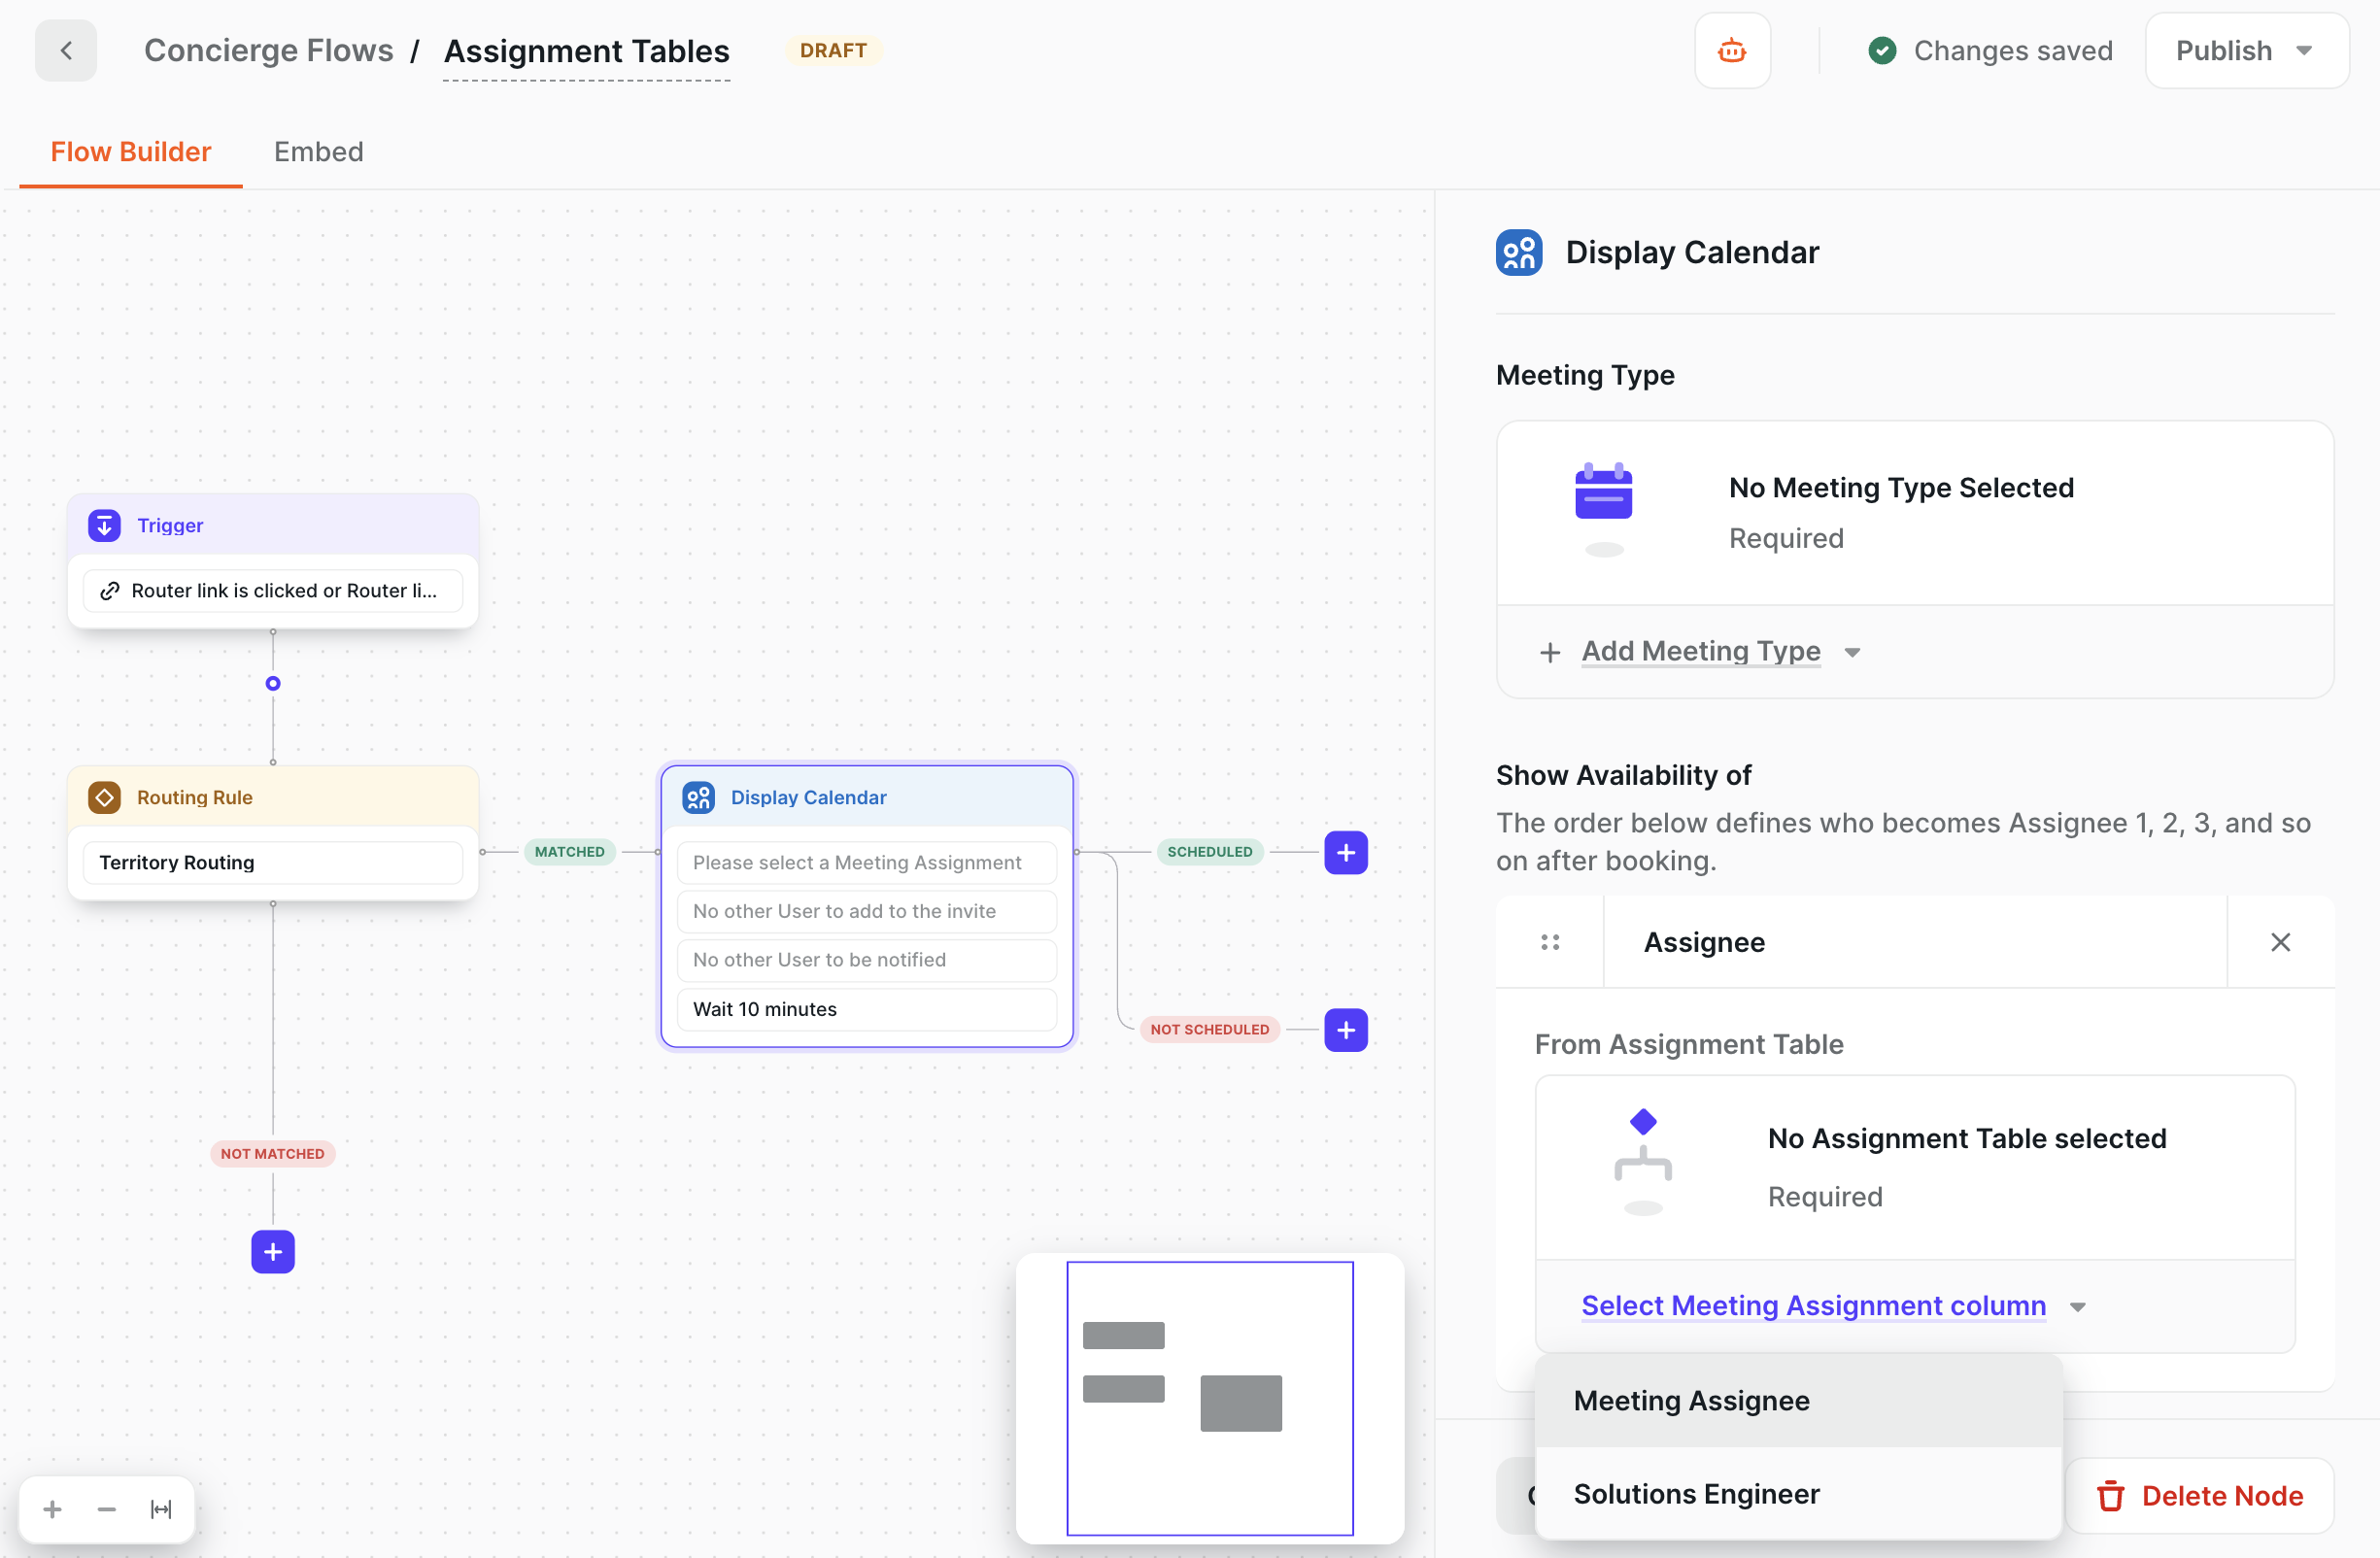Click the Router link is clicked trigger field

tap(273, 591)
